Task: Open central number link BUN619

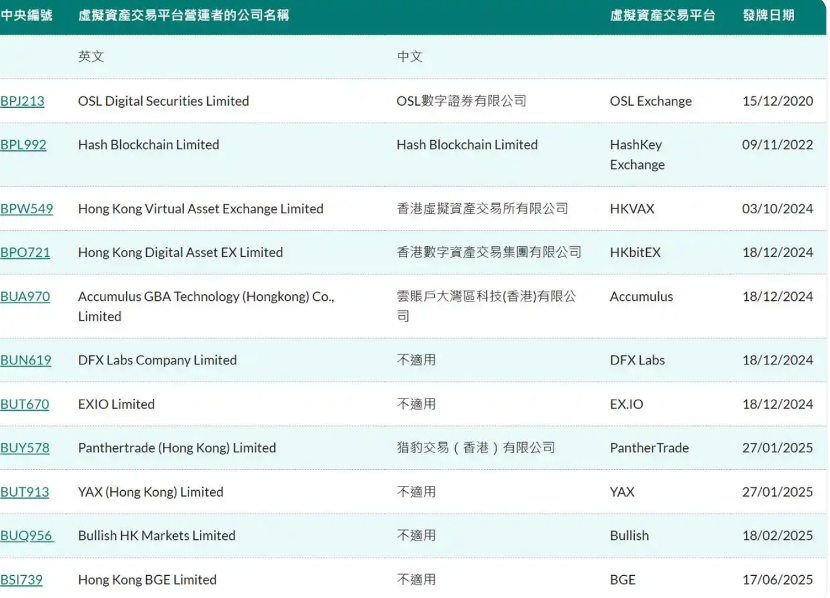Action: tap(26, 360)
